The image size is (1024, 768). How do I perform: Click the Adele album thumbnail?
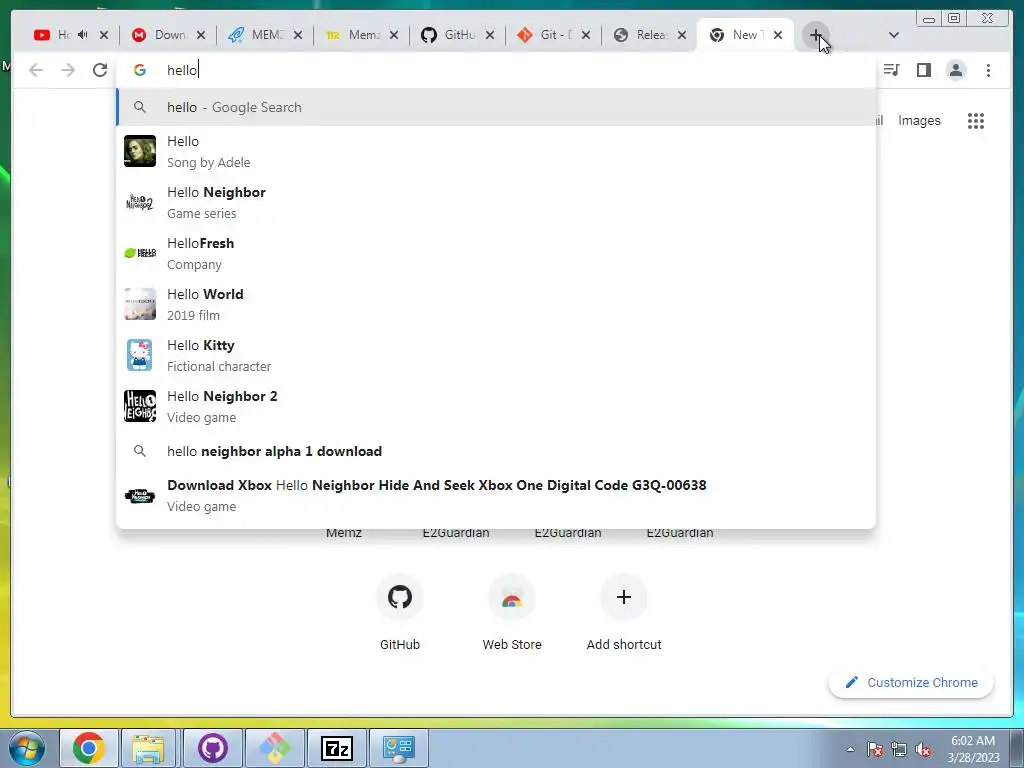pos(140,151)
